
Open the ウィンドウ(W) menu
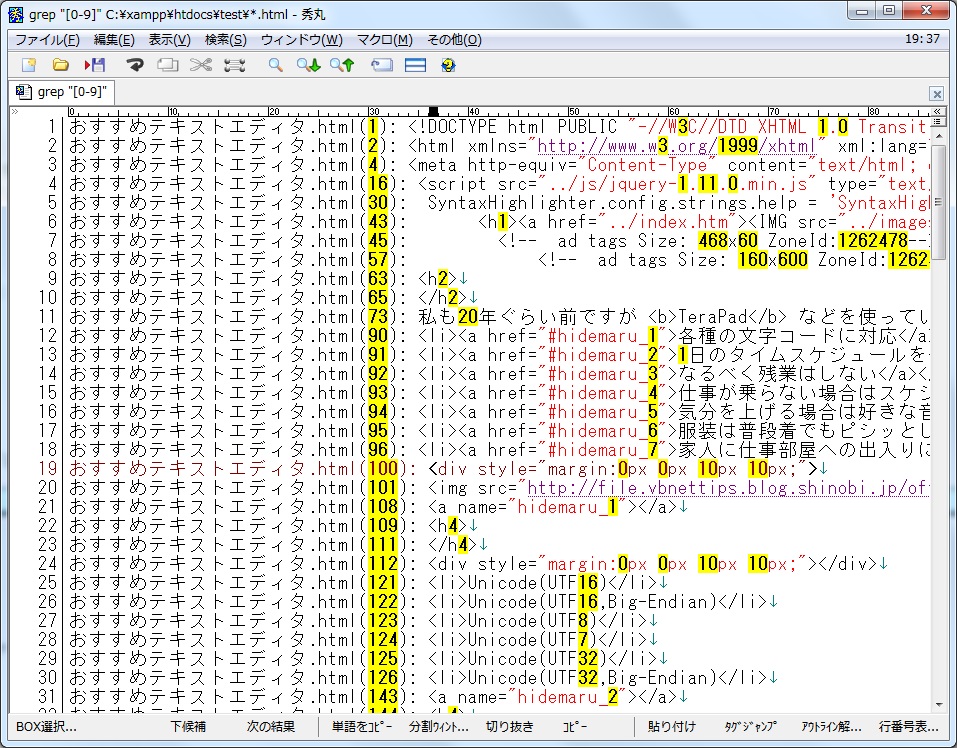click(302, 40)
